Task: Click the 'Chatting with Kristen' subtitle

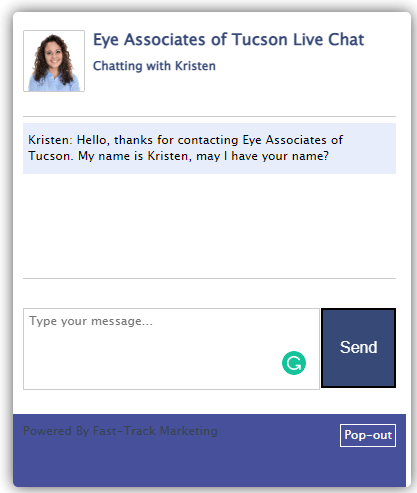Action: tap(154, 66)
